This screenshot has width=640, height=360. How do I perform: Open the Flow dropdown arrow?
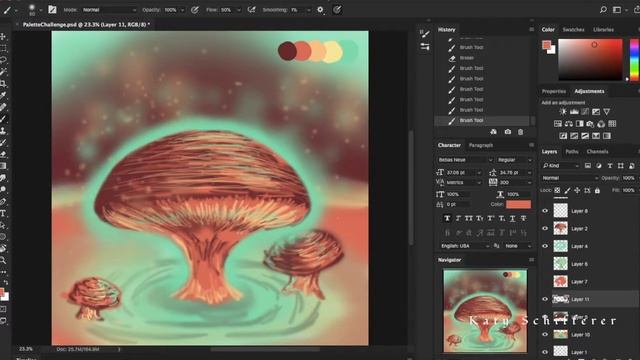pyautogui.click(x=239, y=9)
